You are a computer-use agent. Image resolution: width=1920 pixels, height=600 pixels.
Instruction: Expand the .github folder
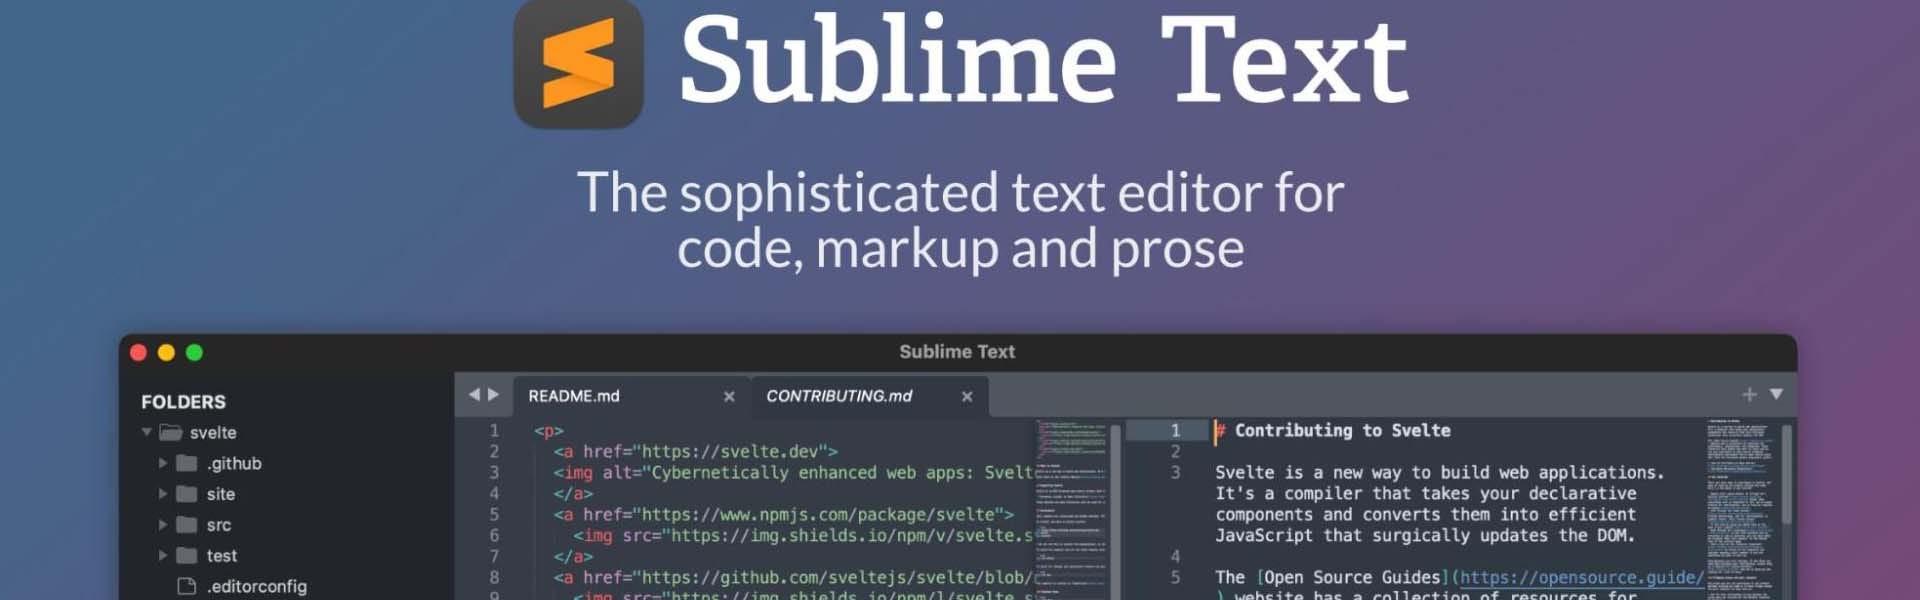pos(162,463)
